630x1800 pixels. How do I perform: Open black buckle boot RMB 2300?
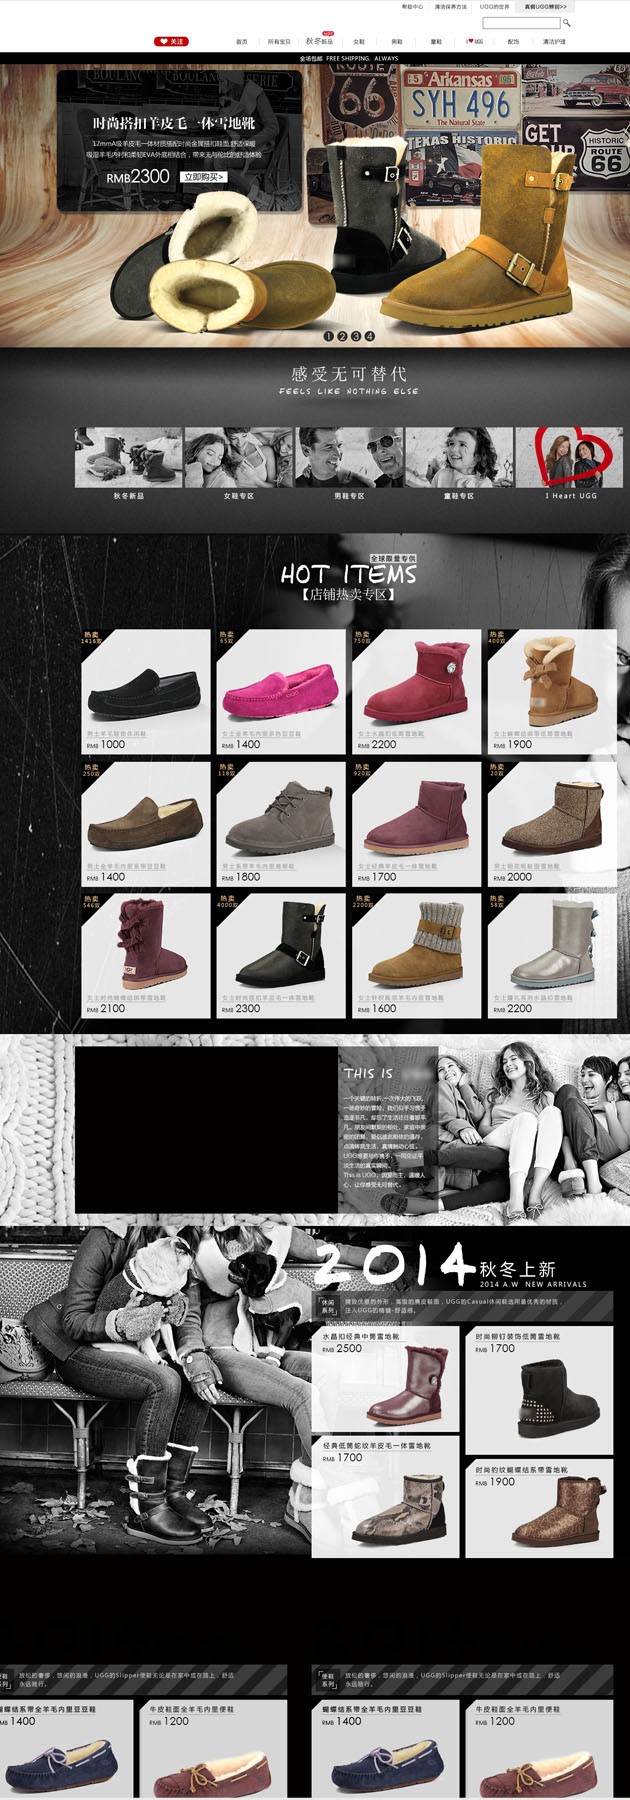point(281,956)
